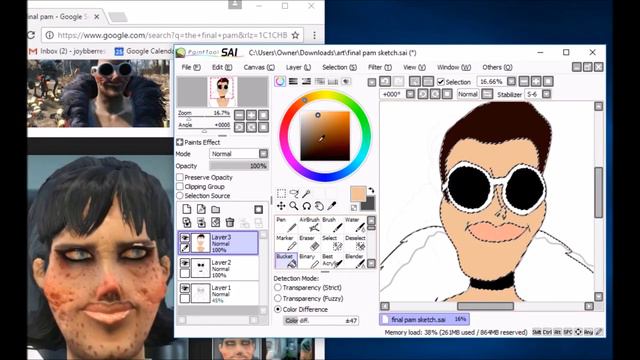Hide Layer1 with its eye icon
The image size is (640, 360).
[x=185, y=289]
